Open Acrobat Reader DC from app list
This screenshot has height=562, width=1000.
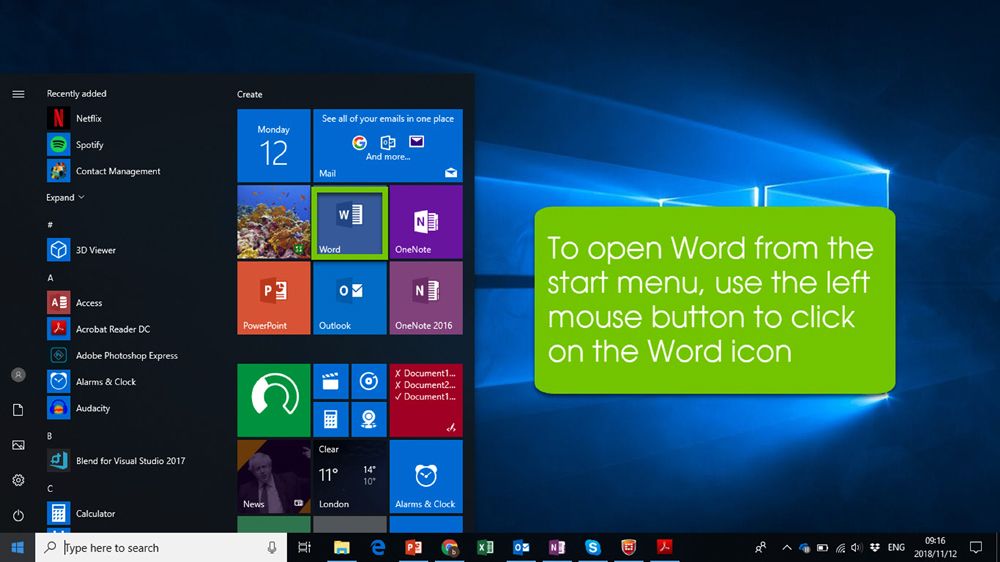point(112,329)
